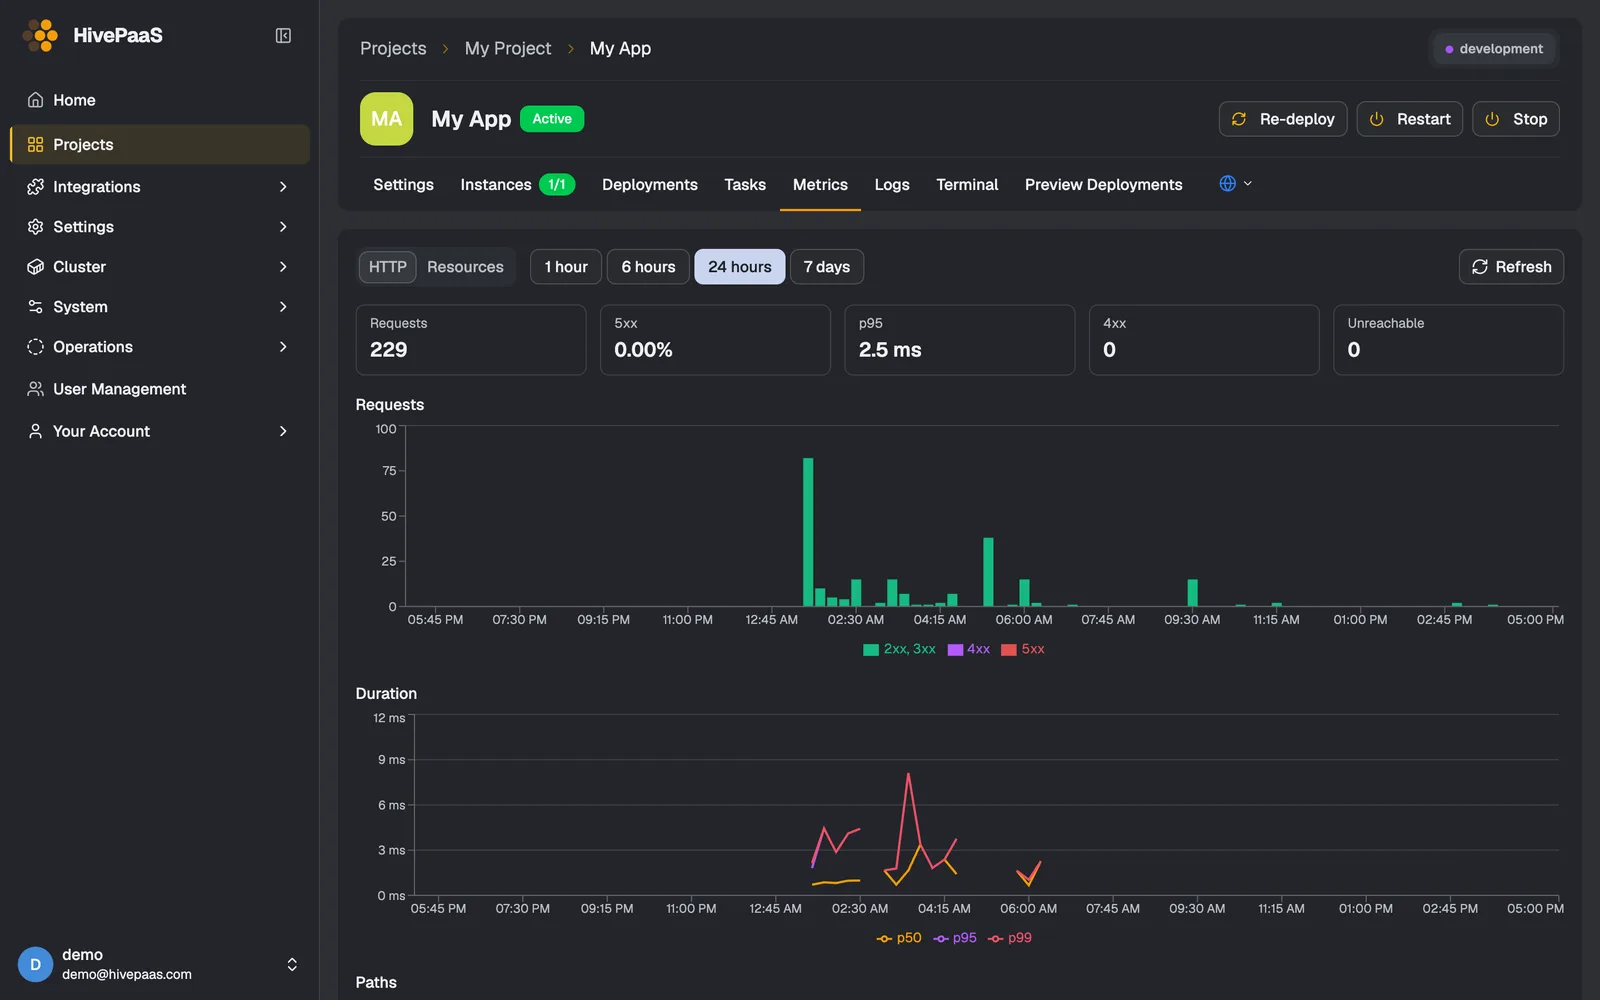Toggle the 2xx, 3xx green legend swatch
Viewport: 1600px width, 1000px height.
pyautogui.click(x=871, y=650)
